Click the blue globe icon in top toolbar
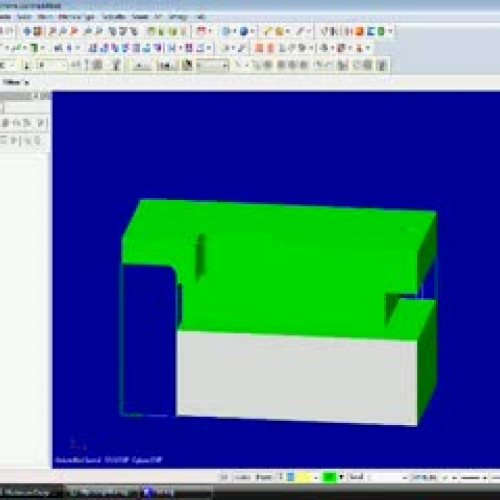This screenshot has width=500, height=500. click(244, 31)
